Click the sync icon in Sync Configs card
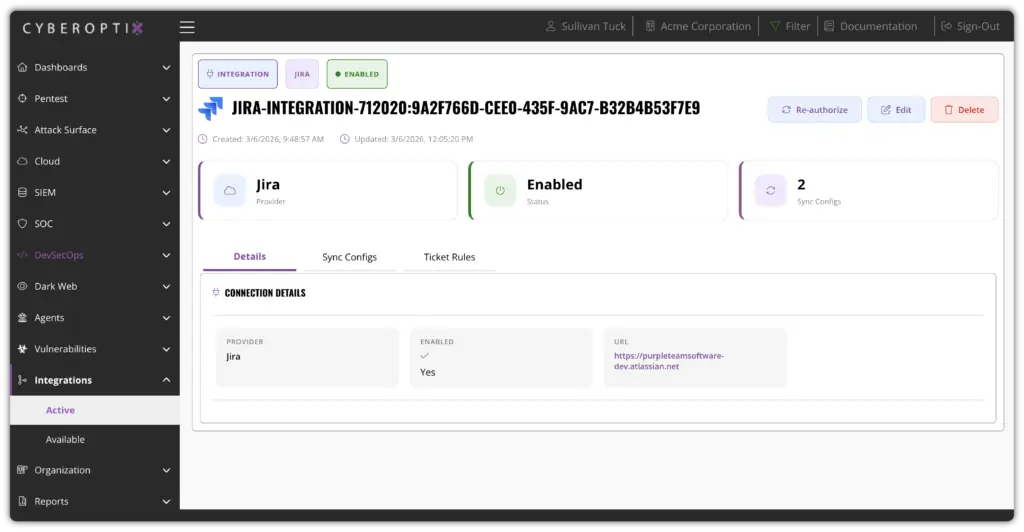This screenshot has height=532, width=1024. coord(770,191)
